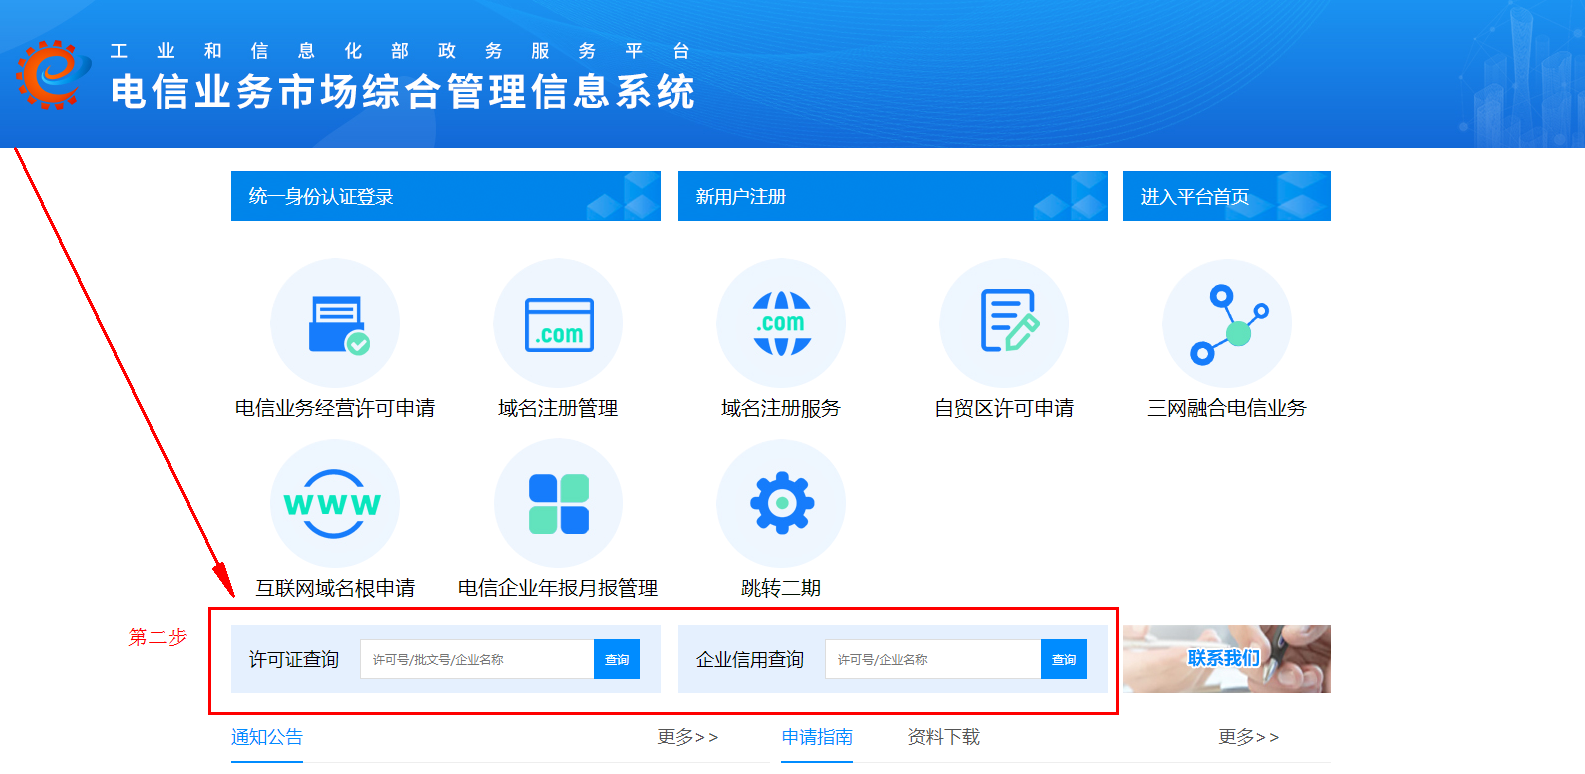Image resolution: width=1585 pixels, height=774 pixels.
Task: Click 查询 button for 企业信用查询
Action: click(1064, 659)
